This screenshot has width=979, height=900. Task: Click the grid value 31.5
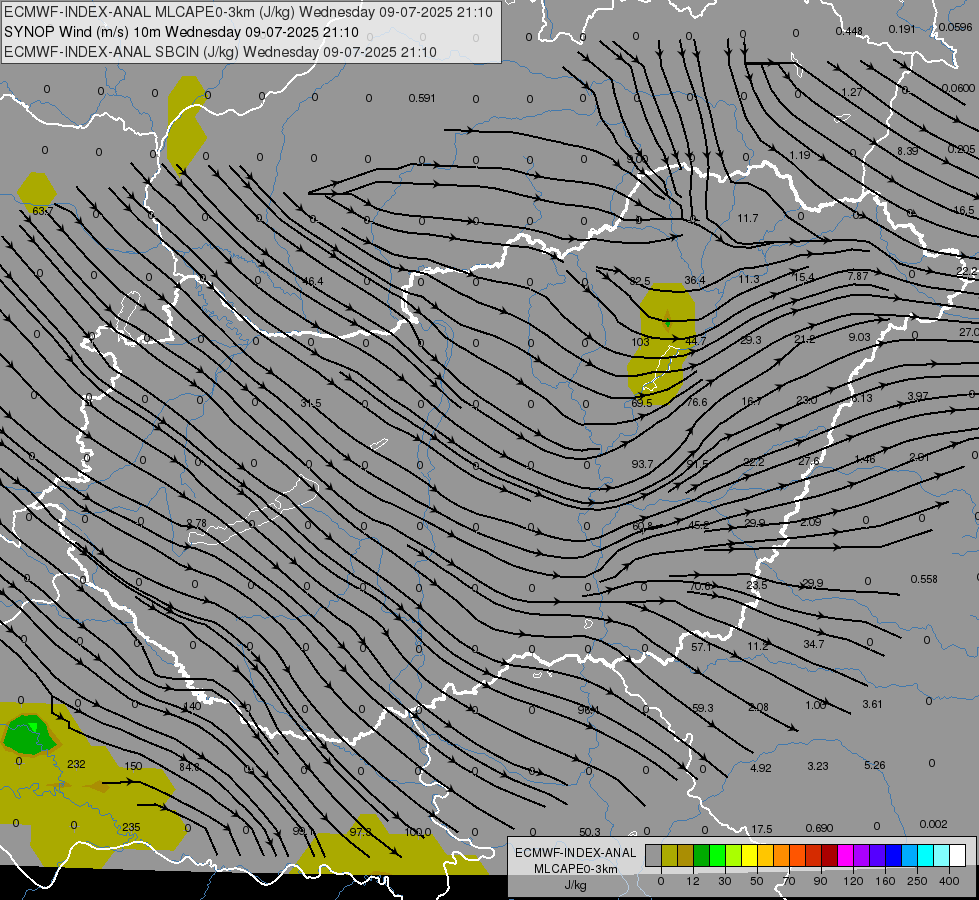pos(311,403)
